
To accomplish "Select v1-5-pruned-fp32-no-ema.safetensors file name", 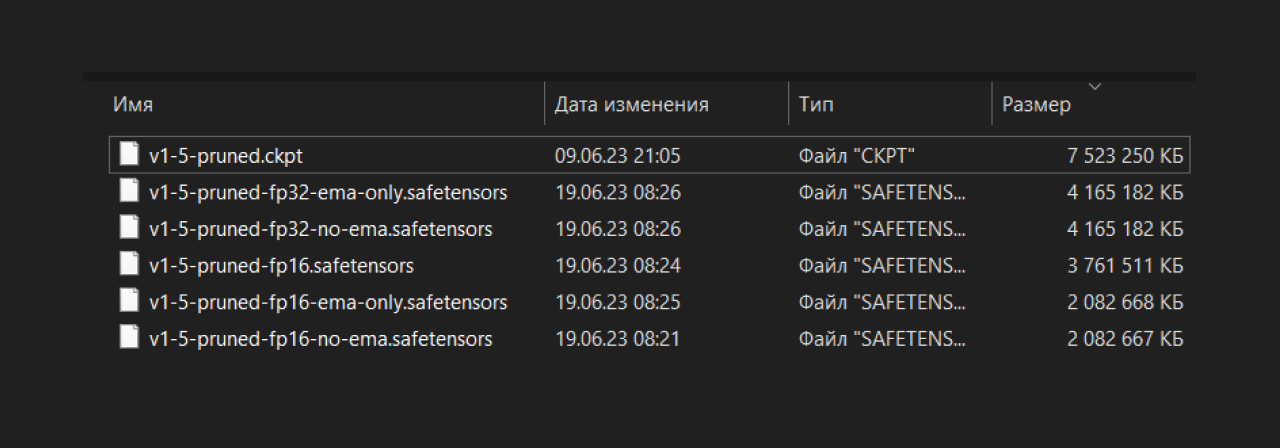I will (320, 229).
